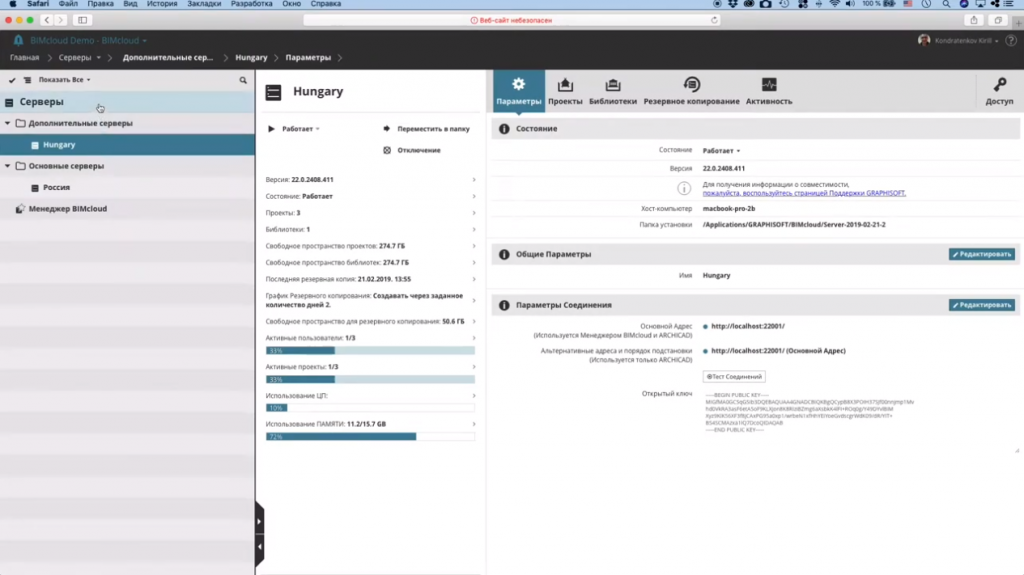Open the Работает status dropdown in summary panel
This screenshot has width=1024, height=575.
[300, 129]
